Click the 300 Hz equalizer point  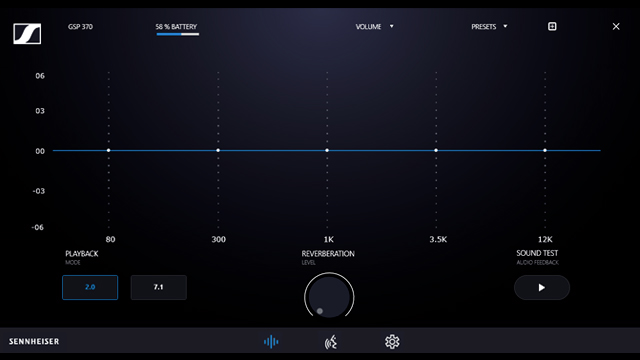coord(218,150)
